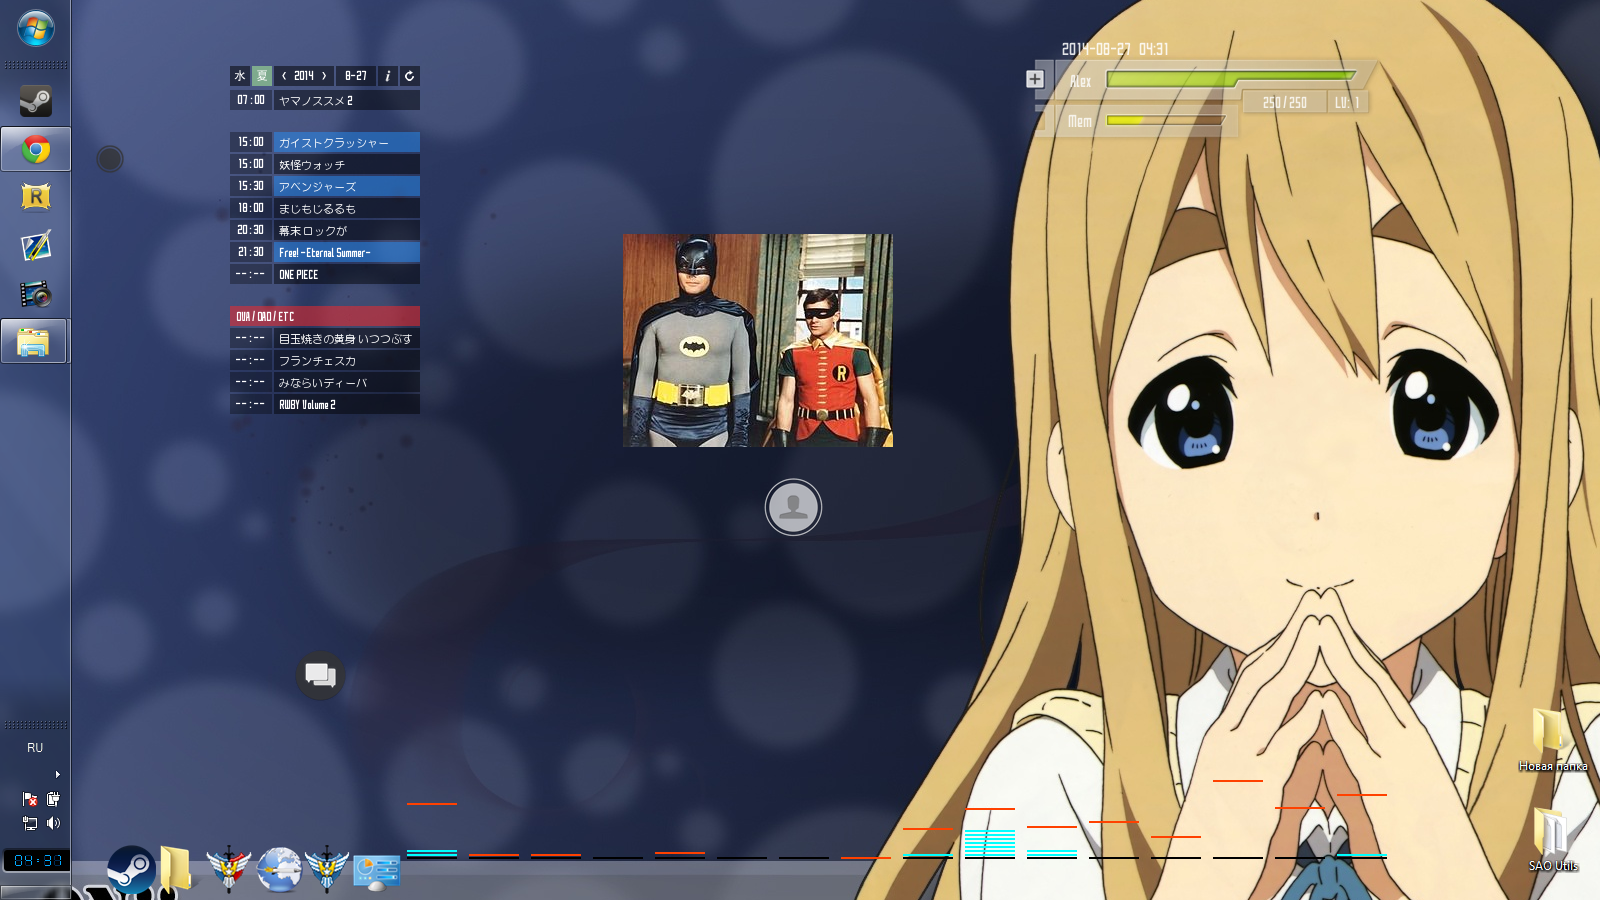
Task: Click the Mem yellow usage bar
Action: coord(1166,121)
